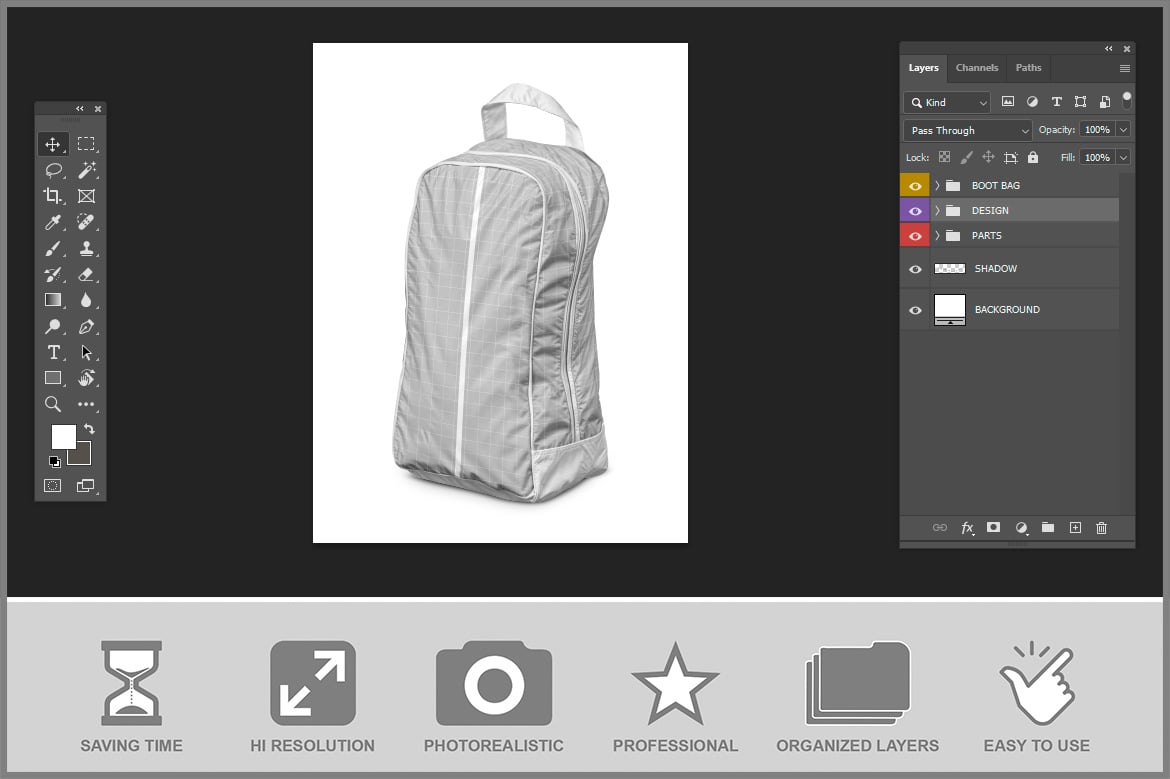Select the Clone Stamp tool
Viewport: 1170px width, 779px height.
tap(87, 248)
